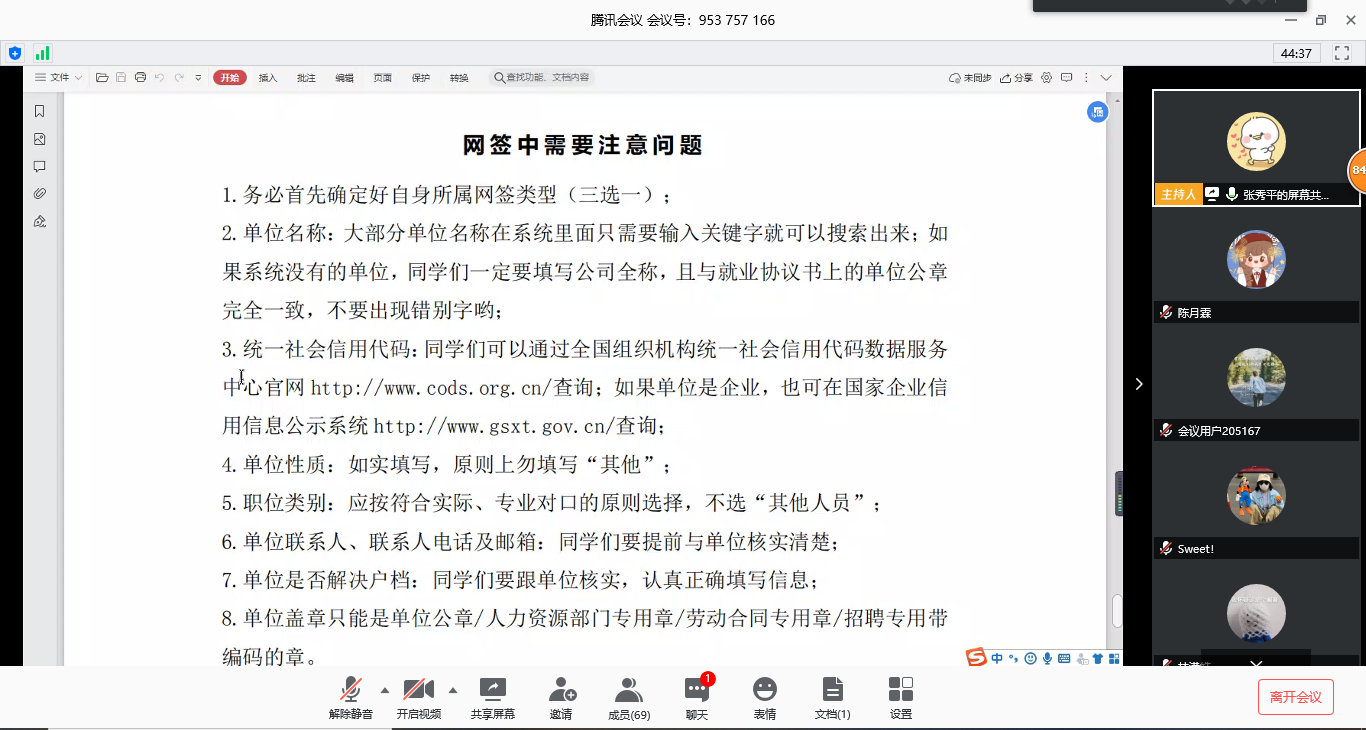Click the green network signal icon
Viewport: 1366px width, 730px height.
(42, 53)
